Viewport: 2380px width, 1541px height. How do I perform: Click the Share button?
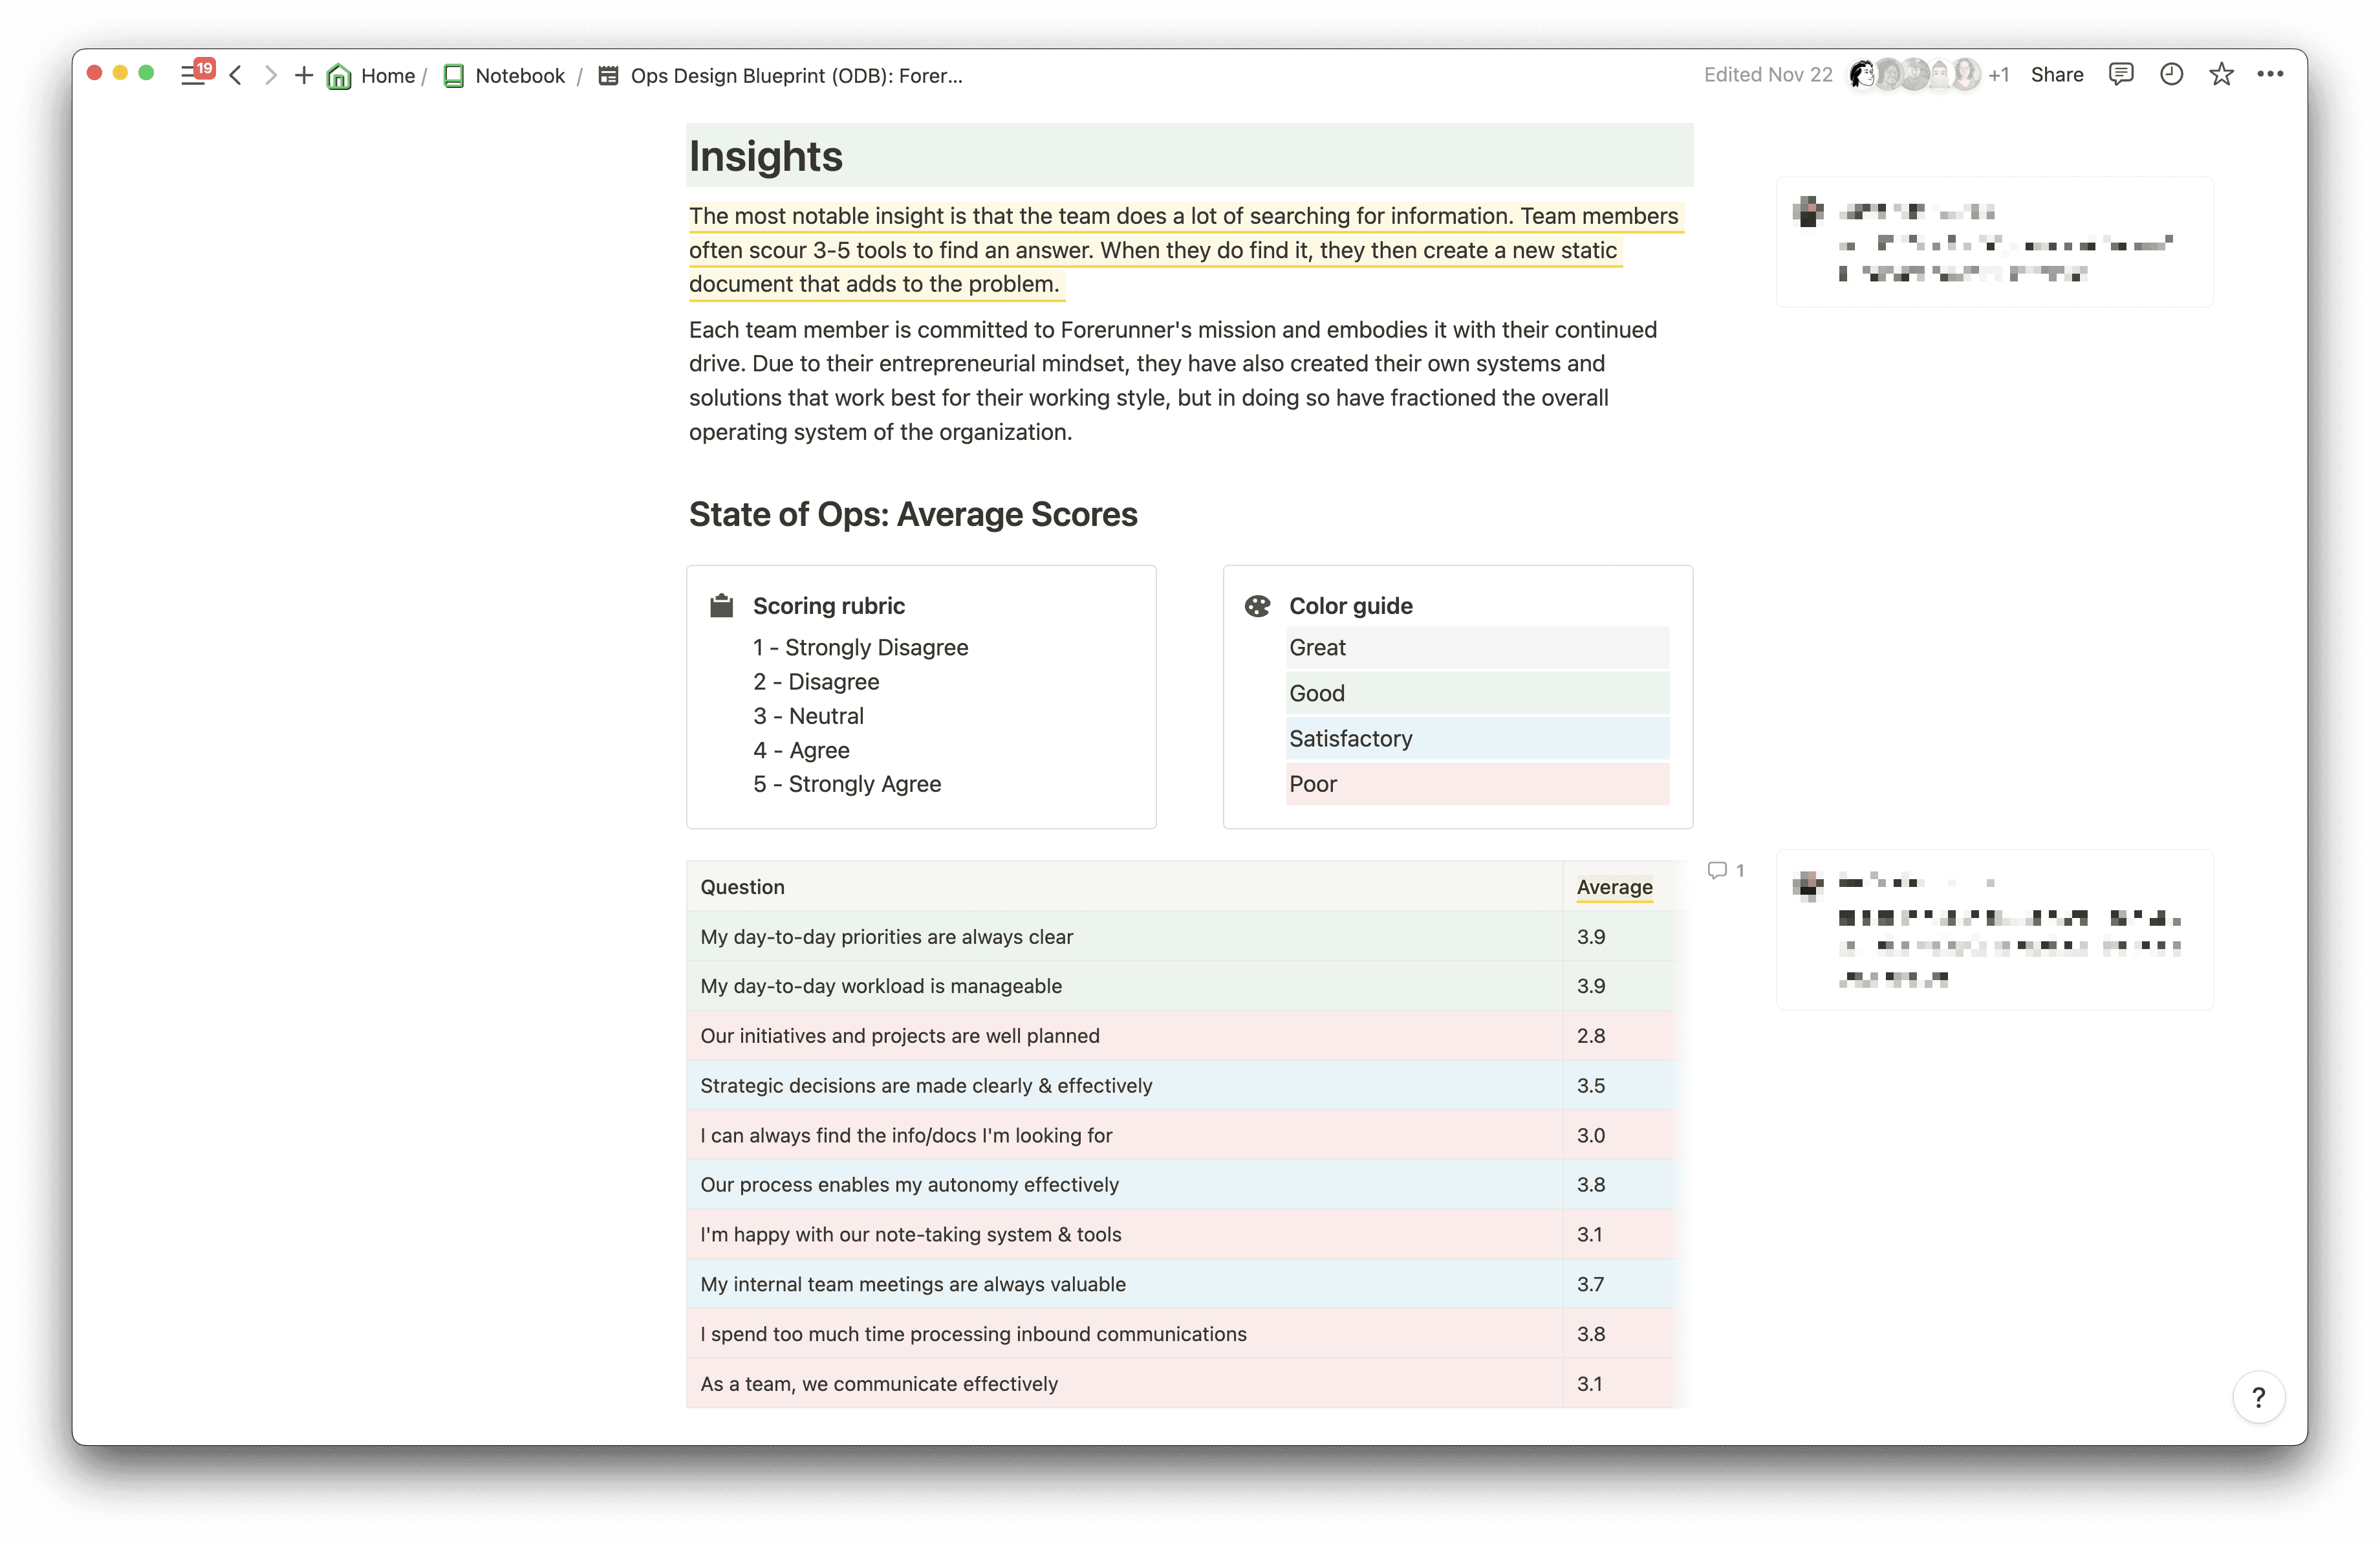click(2056, 75)
